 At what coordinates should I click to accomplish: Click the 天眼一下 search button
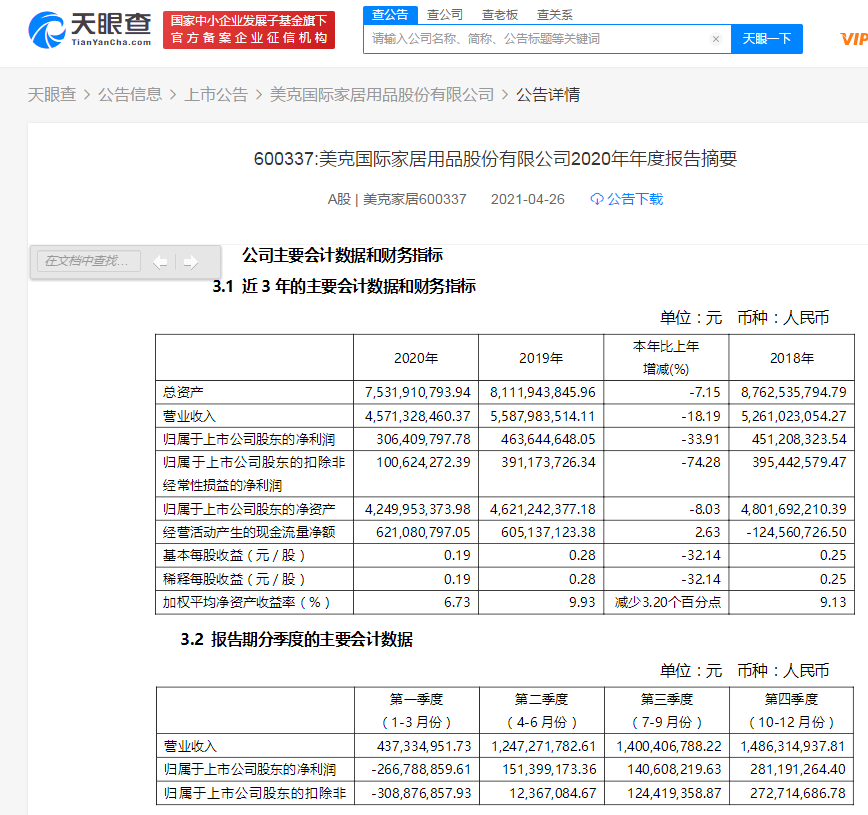[x=767, y=39]
